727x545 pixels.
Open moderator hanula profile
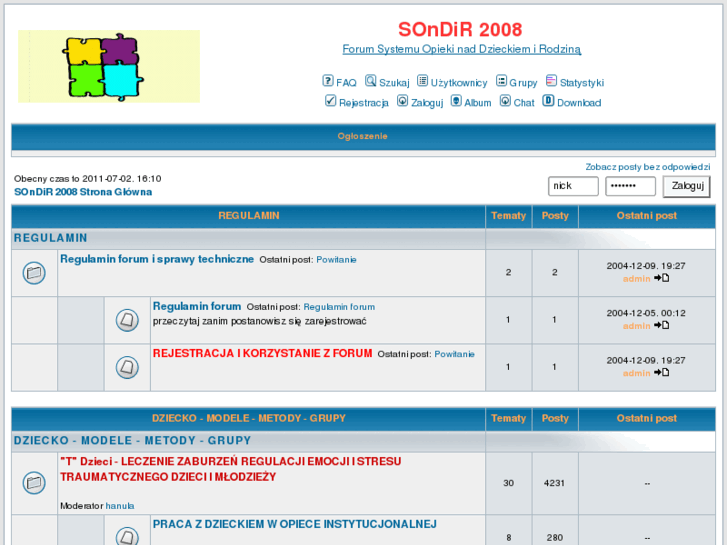pyautogui.click(x=120, y=506)
